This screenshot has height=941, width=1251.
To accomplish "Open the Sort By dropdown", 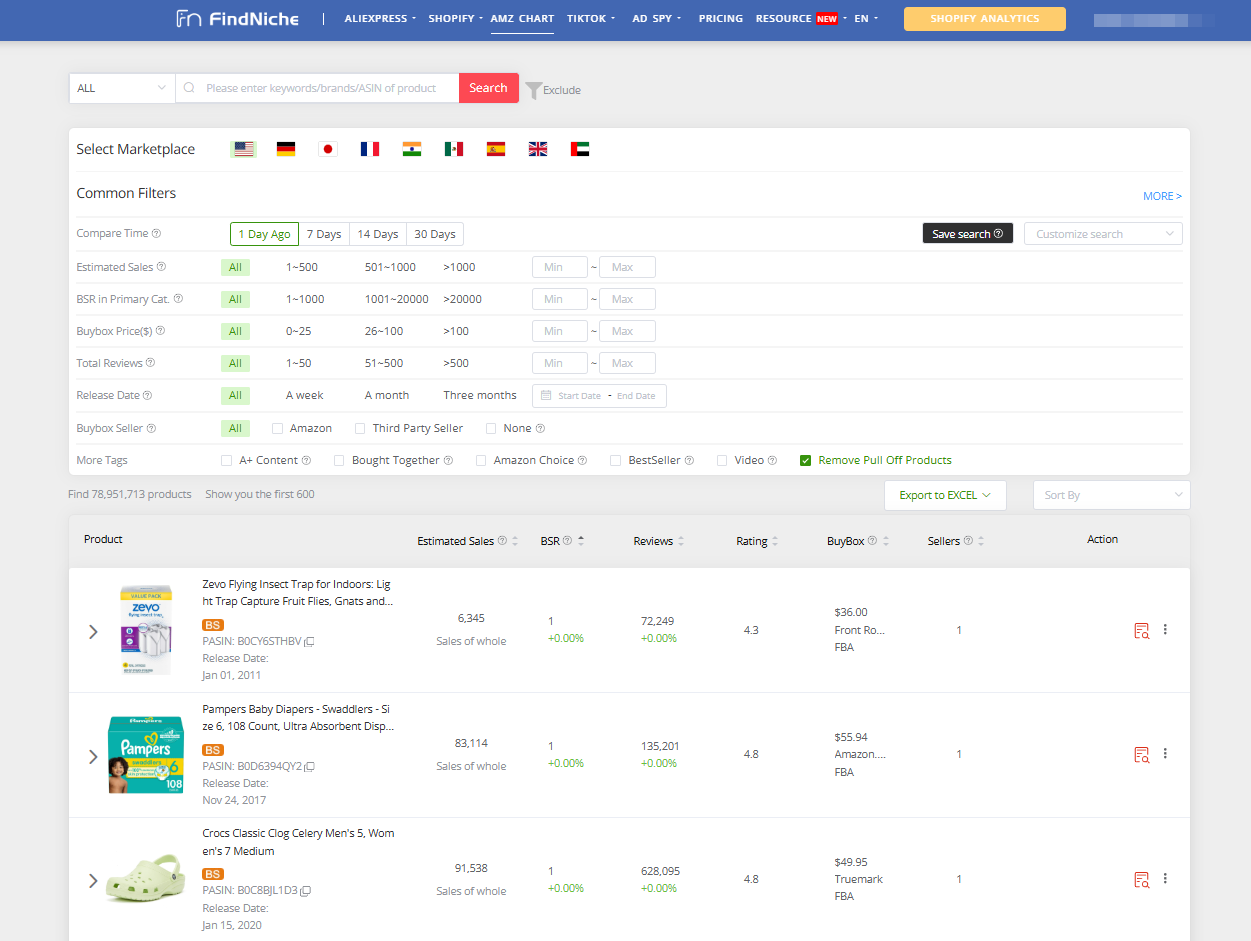I will (1111, 495).
